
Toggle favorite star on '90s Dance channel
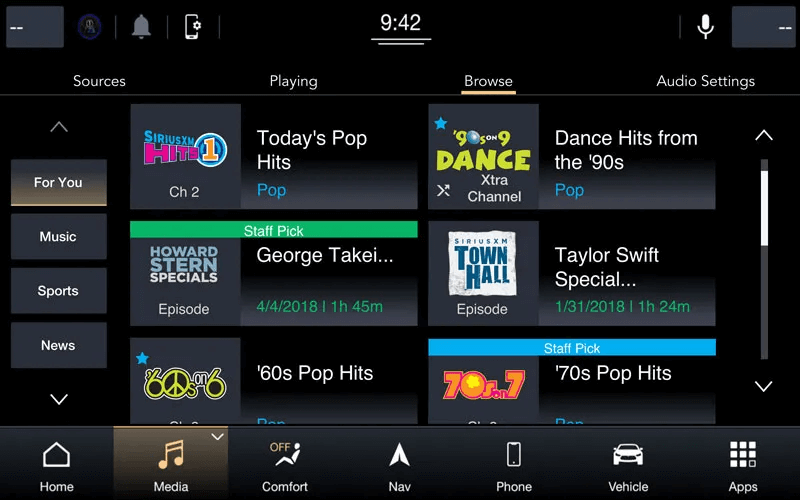point(440,124)
